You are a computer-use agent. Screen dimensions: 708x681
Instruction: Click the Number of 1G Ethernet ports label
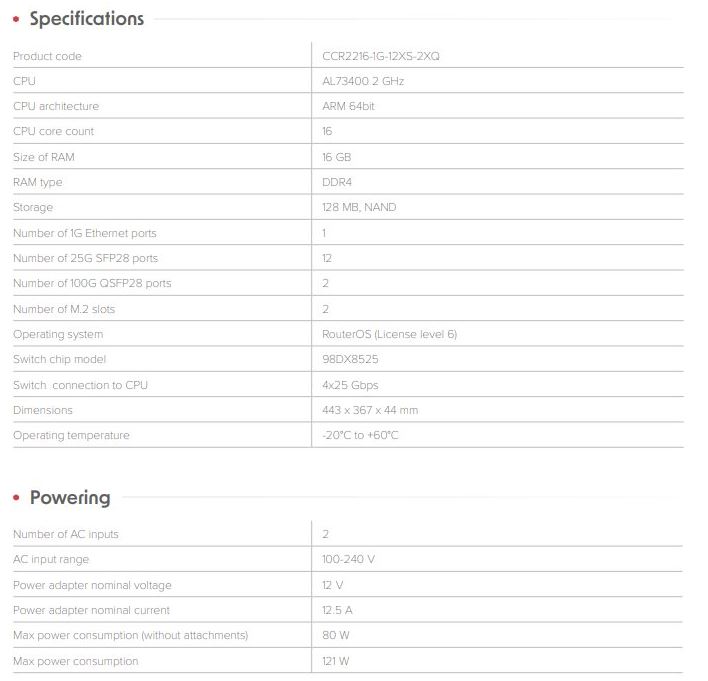[x=85, y=233]
